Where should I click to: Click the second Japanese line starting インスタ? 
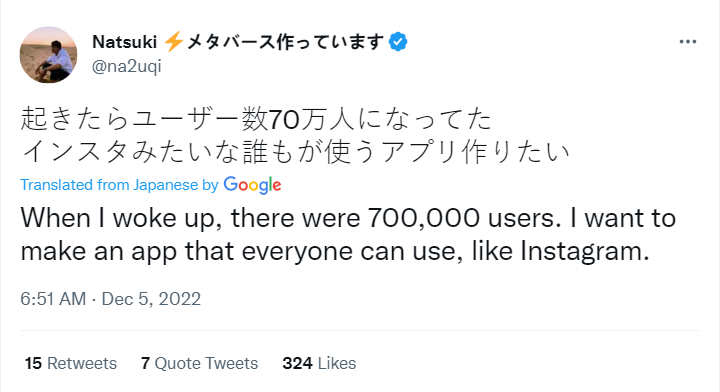click(x=295, y=152)
